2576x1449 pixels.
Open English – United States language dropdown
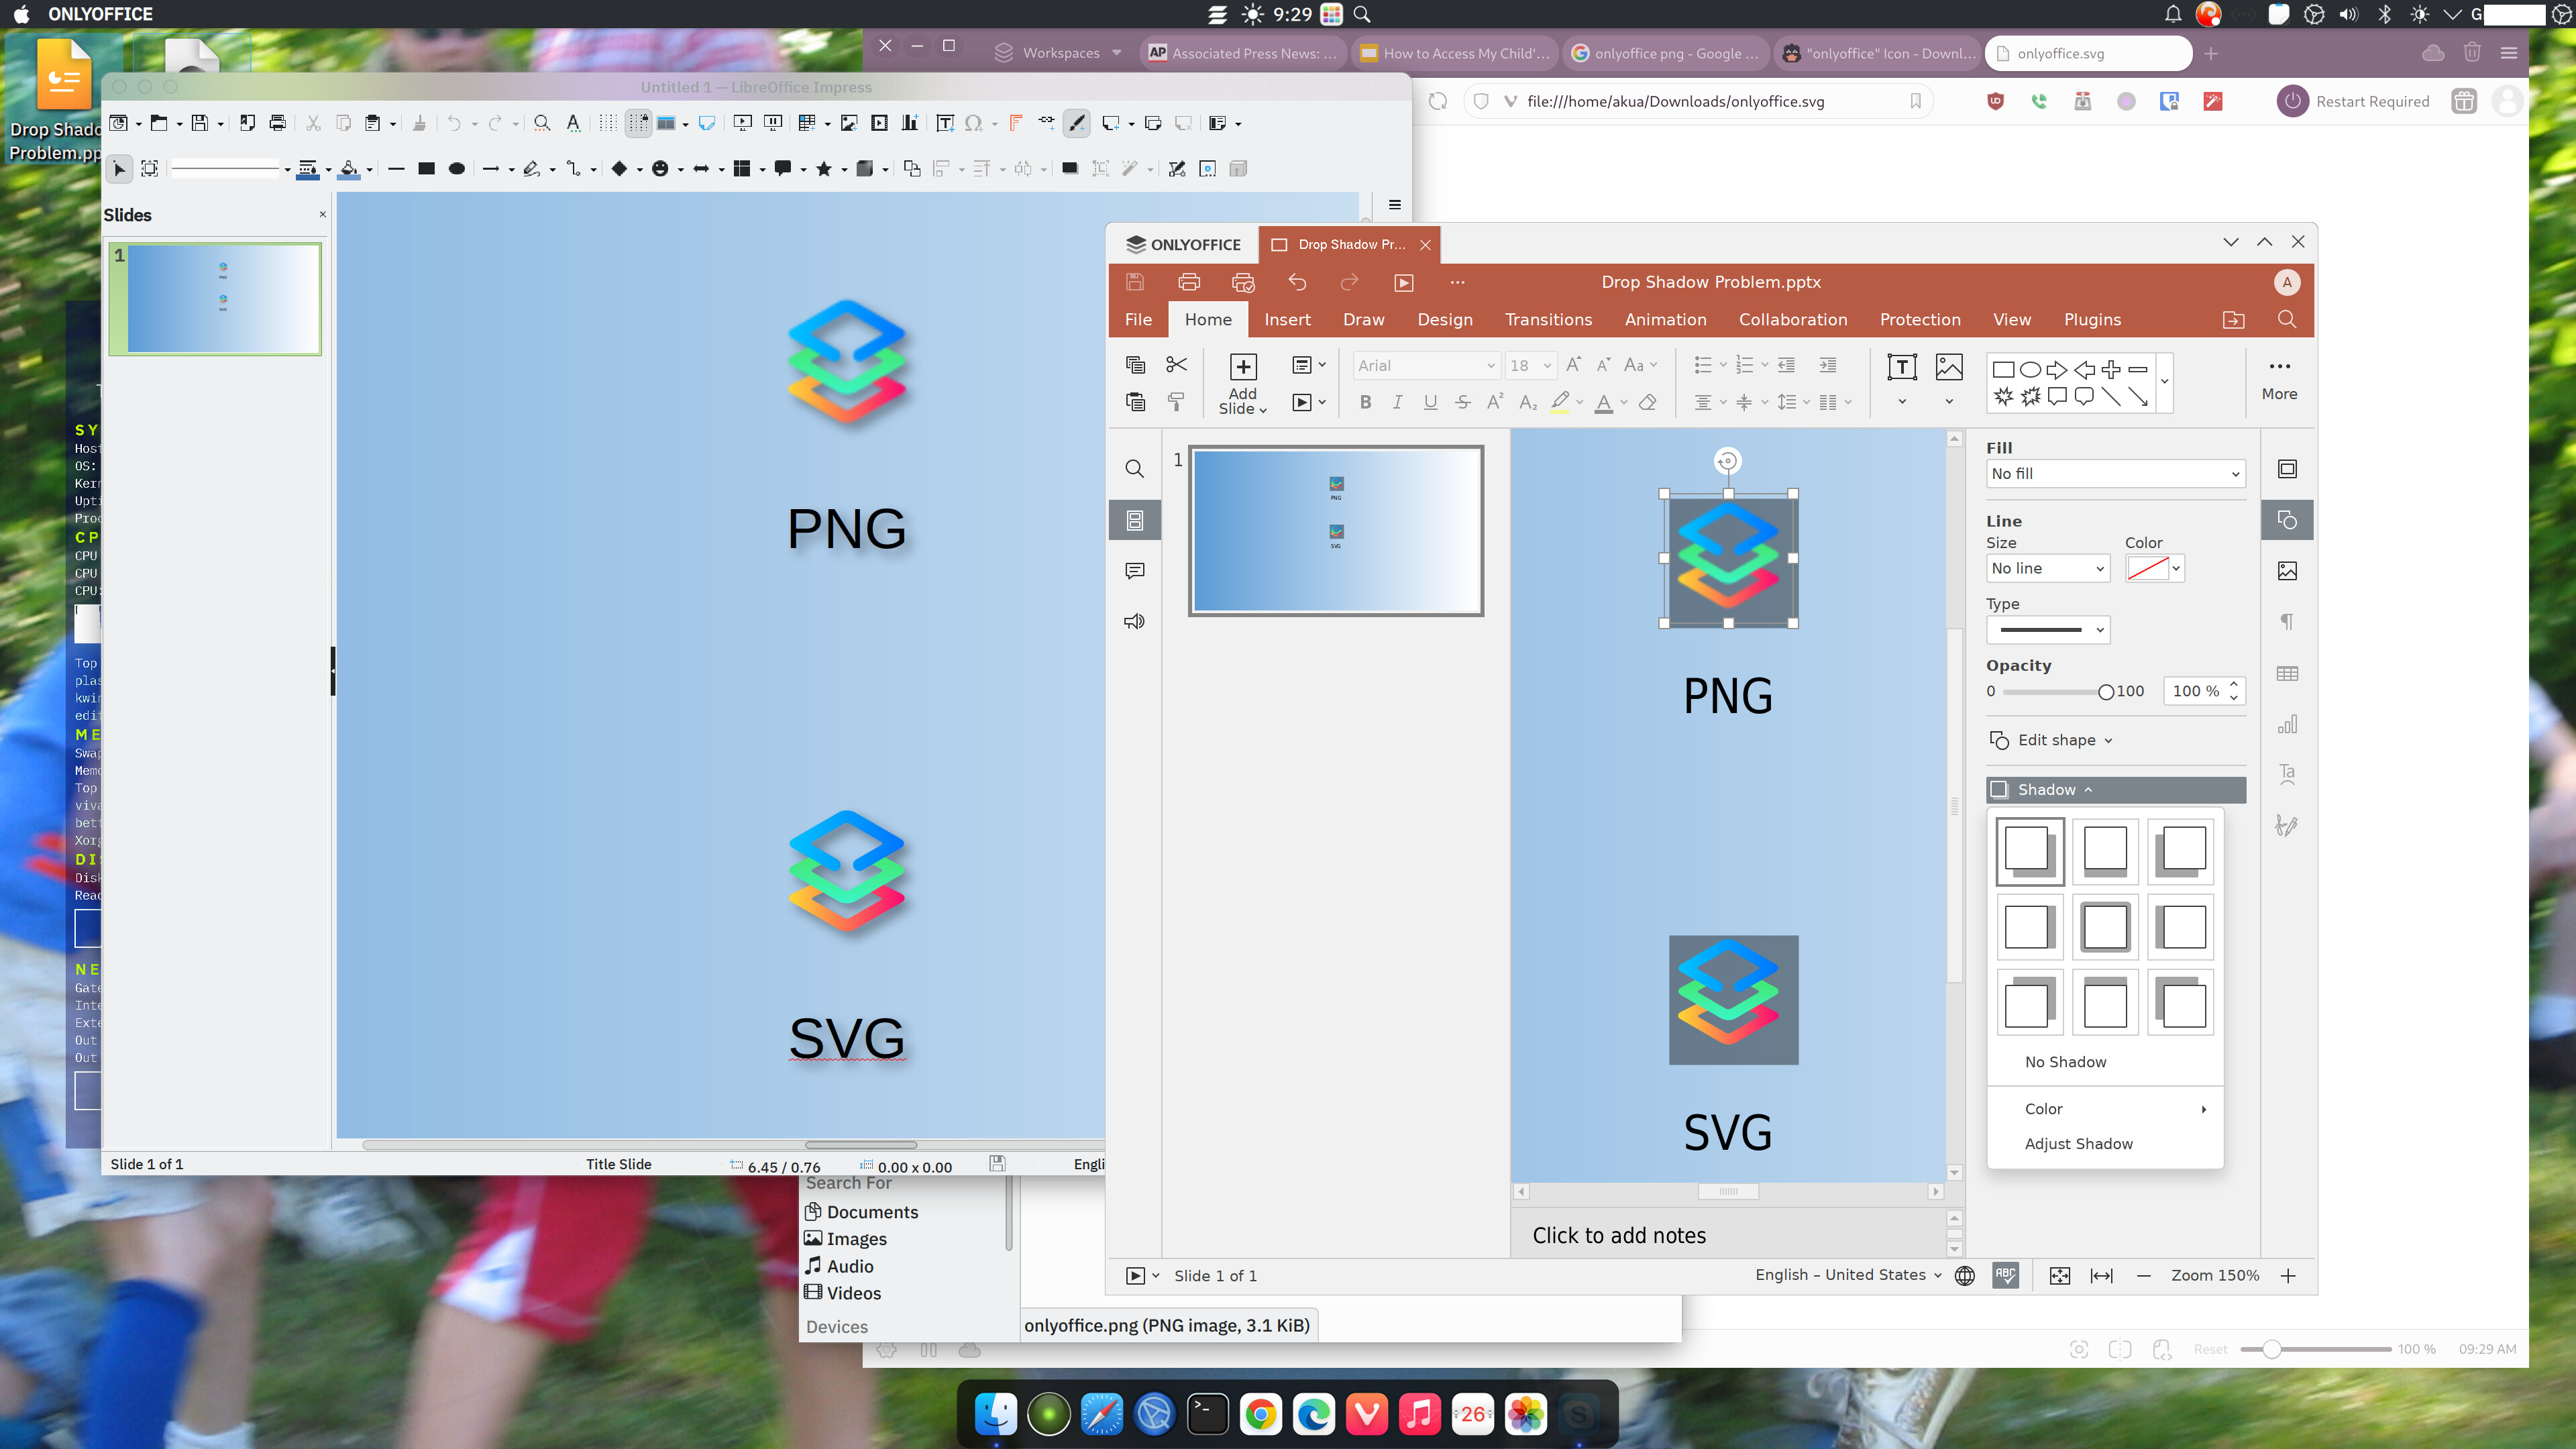pos(1848,1275)
